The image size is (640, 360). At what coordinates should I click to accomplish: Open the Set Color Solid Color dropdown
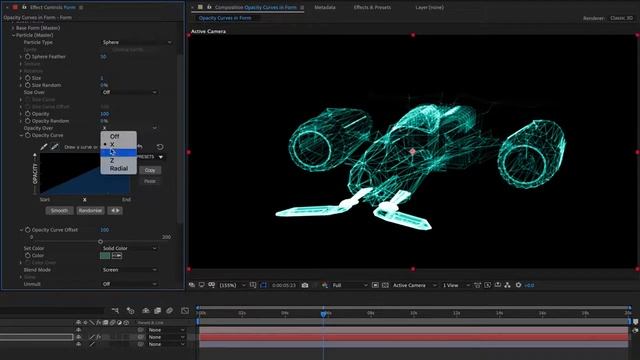coord(129,248)
